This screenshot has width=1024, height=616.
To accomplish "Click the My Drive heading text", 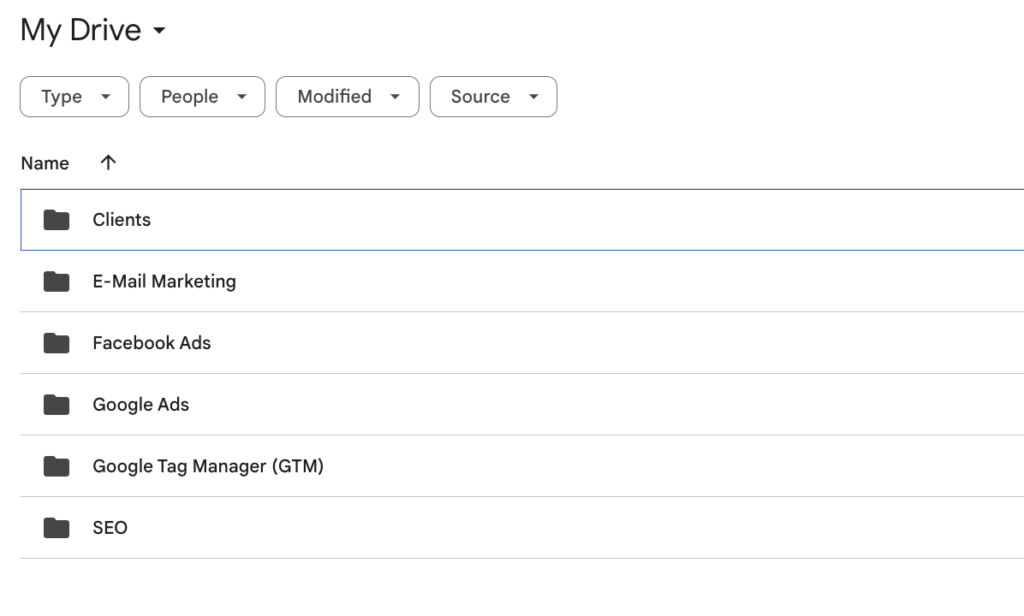I will (x=80, y=30).
